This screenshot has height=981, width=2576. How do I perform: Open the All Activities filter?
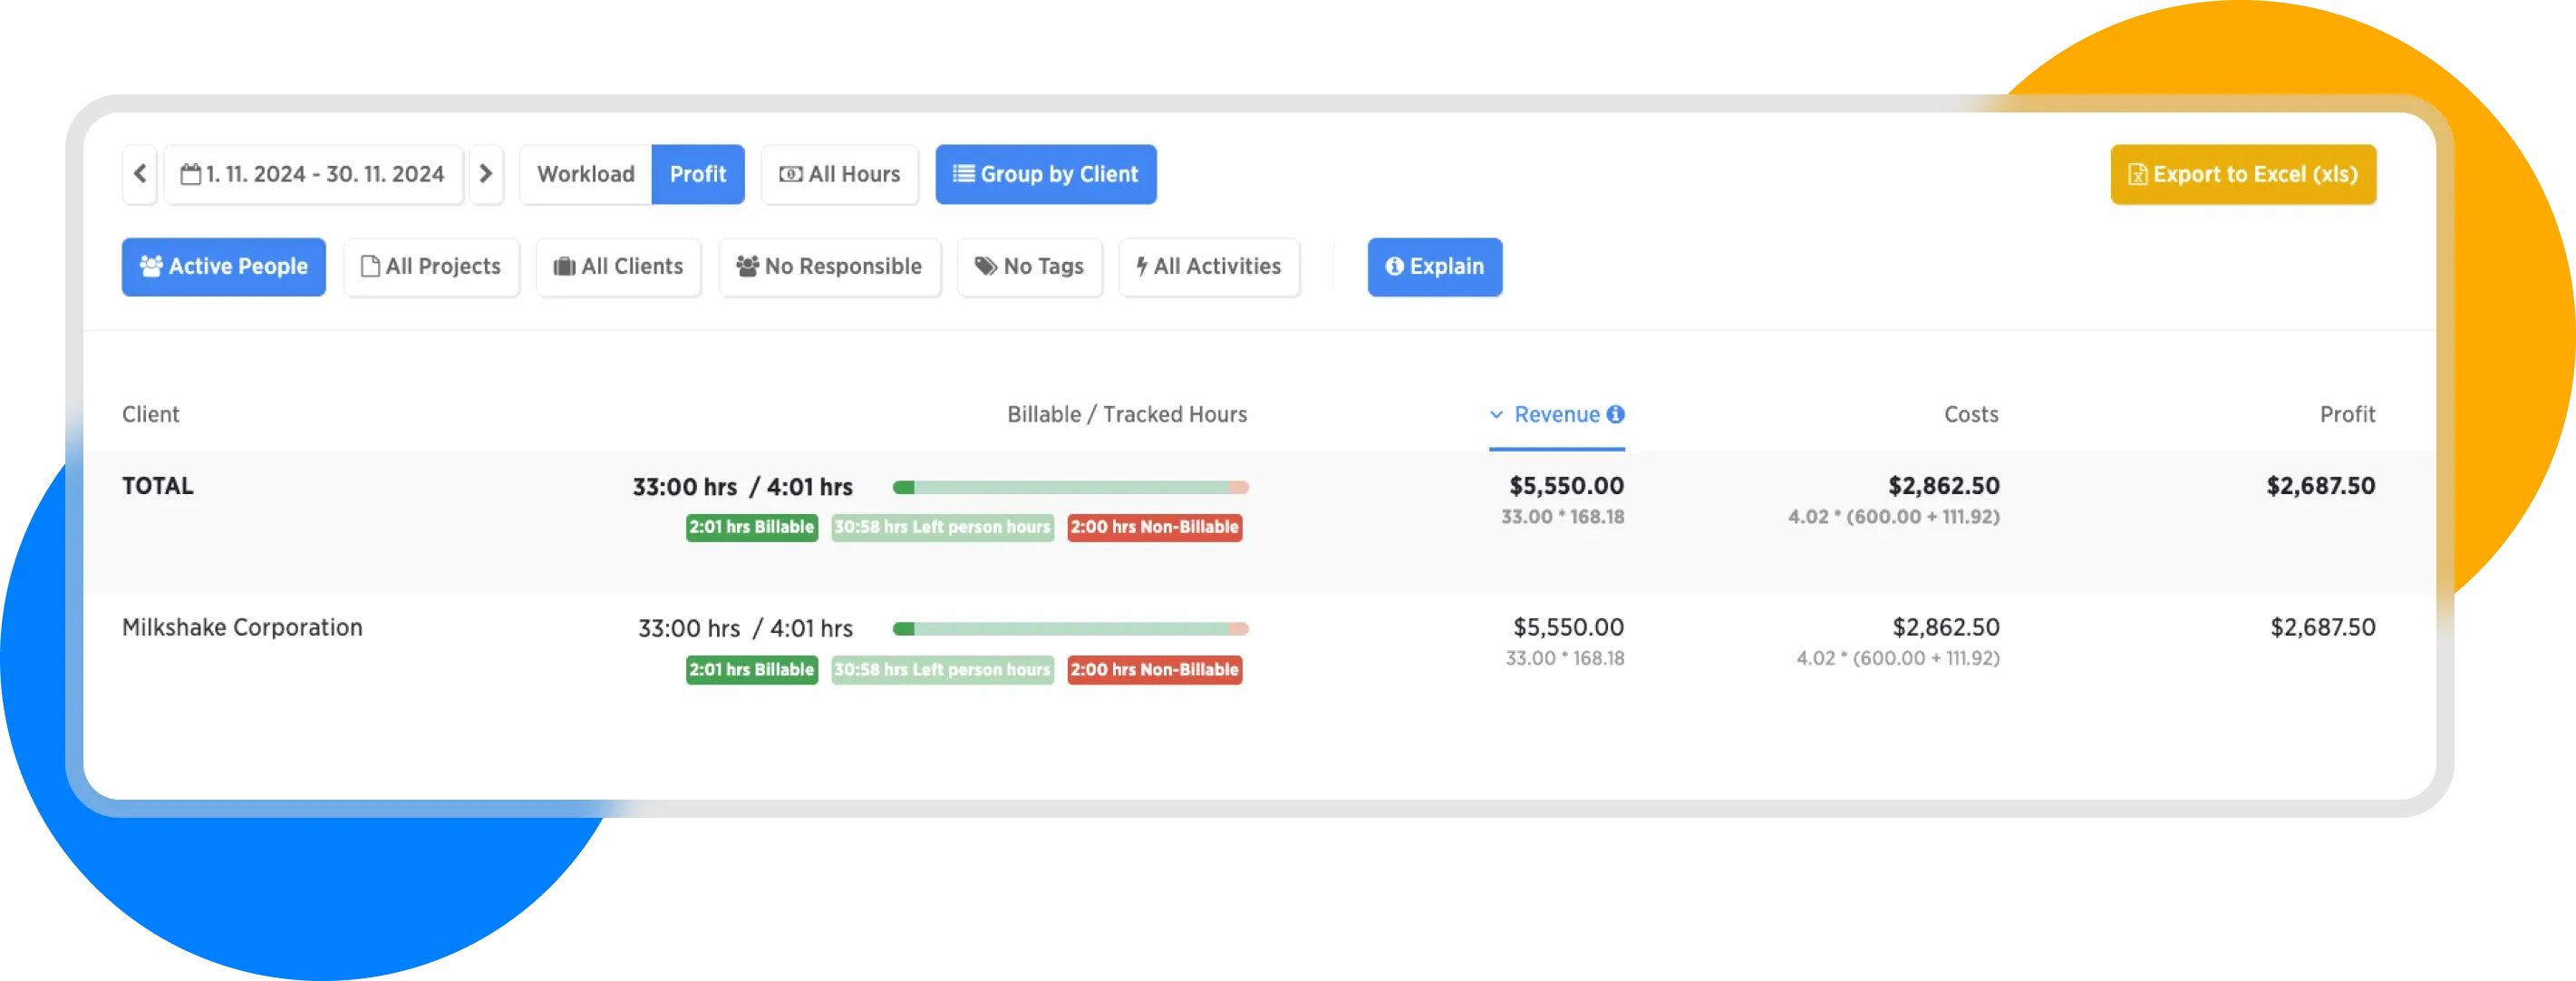(1208, 266)
